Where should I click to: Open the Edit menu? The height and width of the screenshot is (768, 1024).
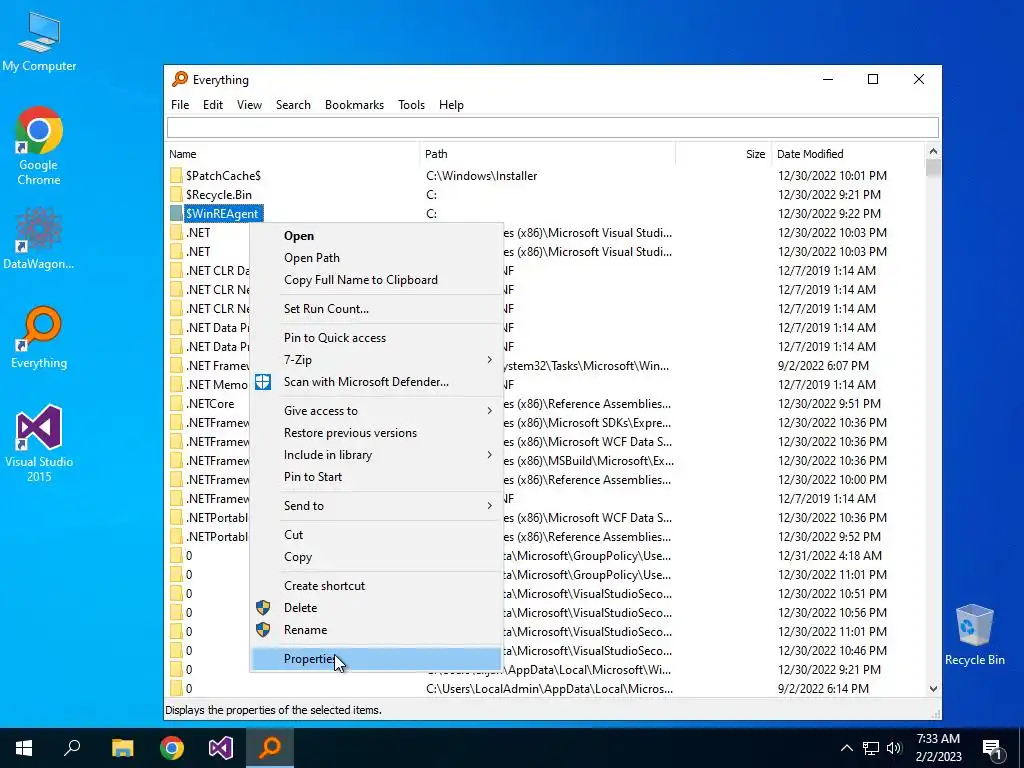click(213, 105)
